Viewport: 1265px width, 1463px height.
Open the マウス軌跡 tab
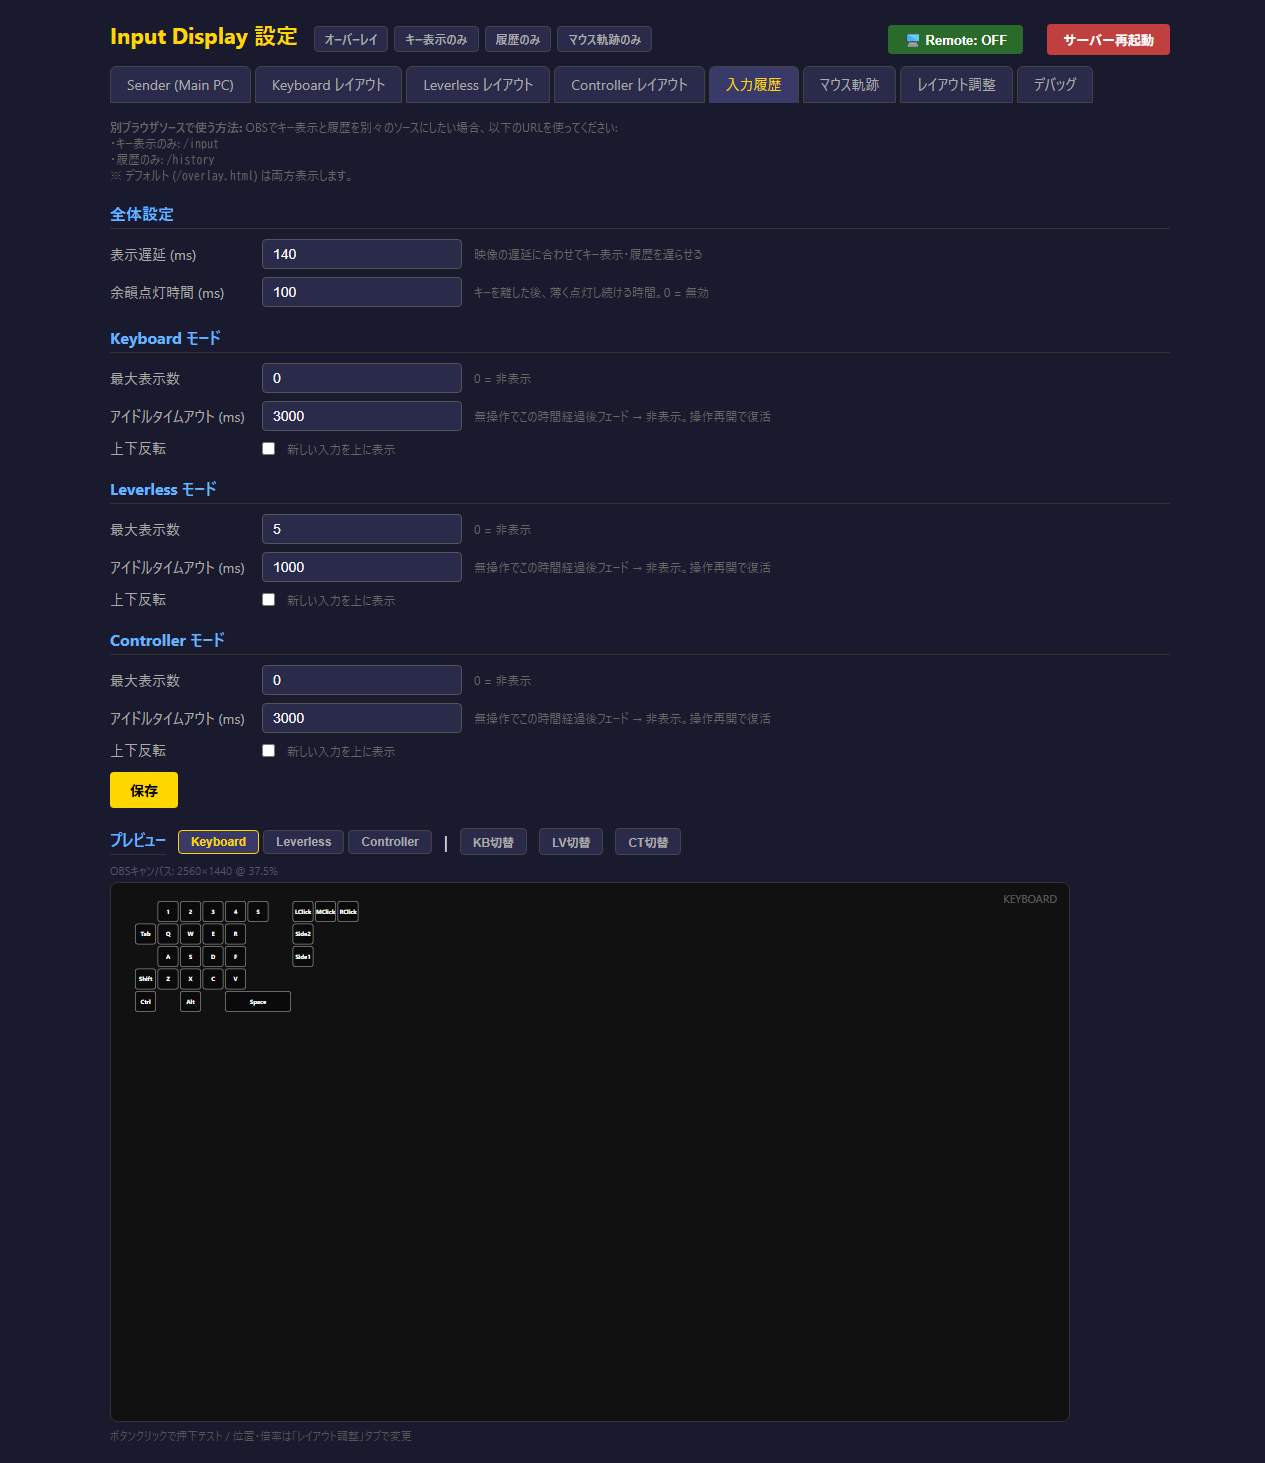(x=849, y=85)
